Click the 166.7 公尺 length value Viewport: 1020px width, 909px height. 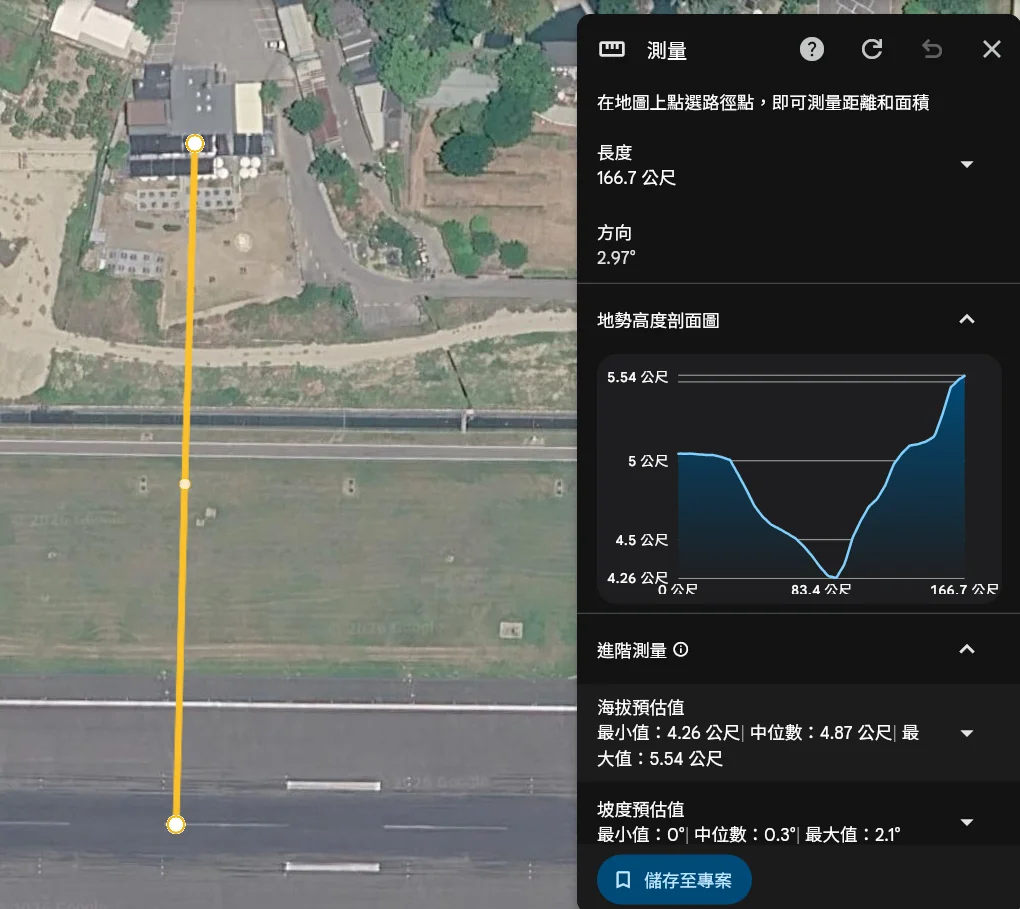tap(636, 178)
